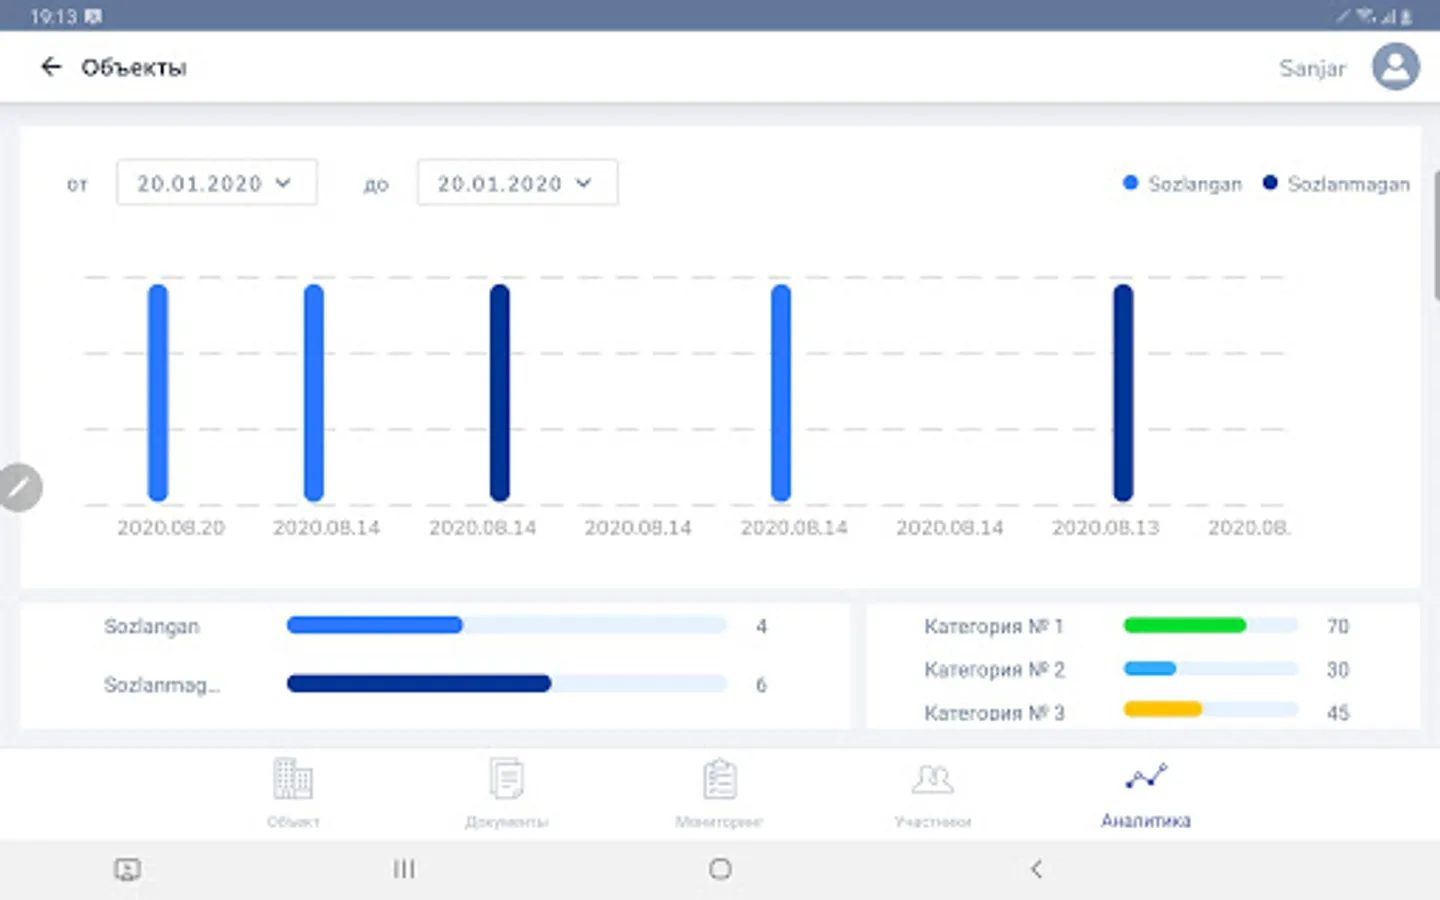
Task: Click the 2020.08.20 axis label
Action: [x=171, y=528]
